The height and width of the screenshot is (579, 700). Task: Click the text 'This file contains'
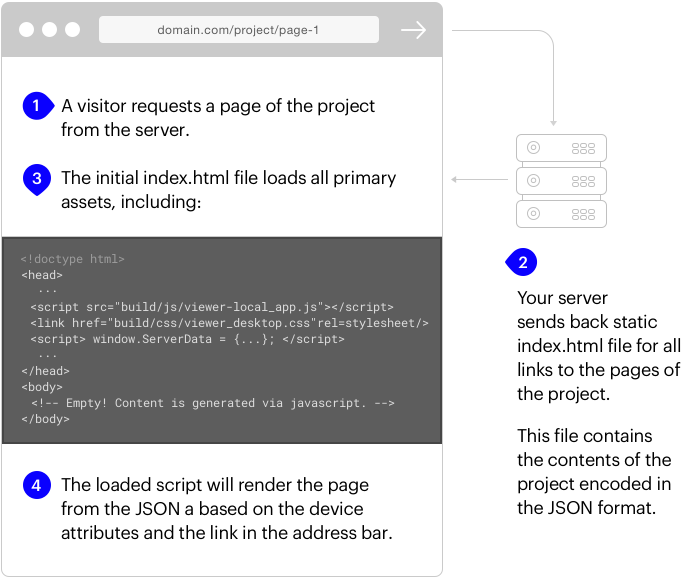click(x=585, y=436)
